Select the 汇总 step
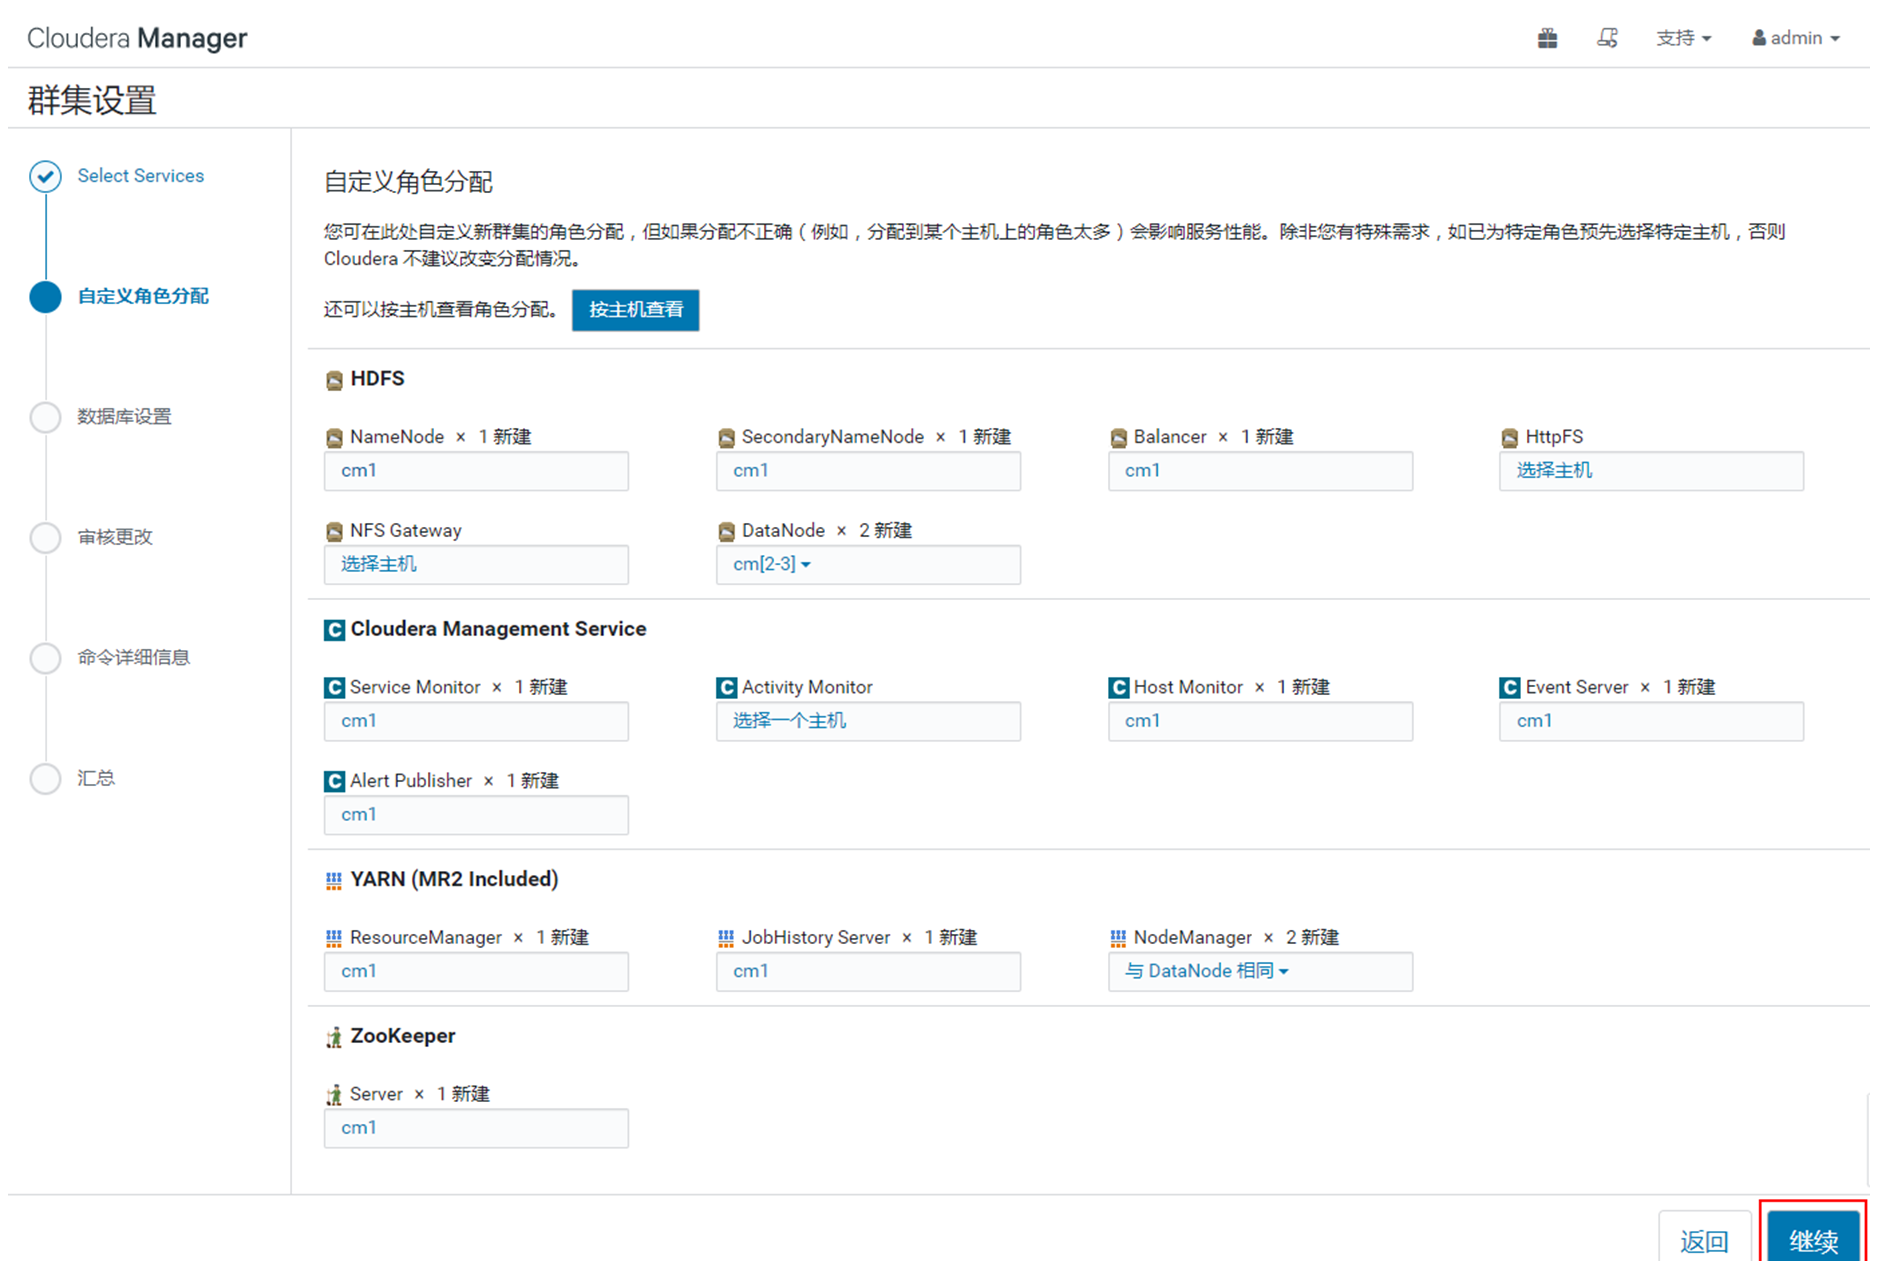The width and height of the screenshot is (1878, 1261). point(96,778)
